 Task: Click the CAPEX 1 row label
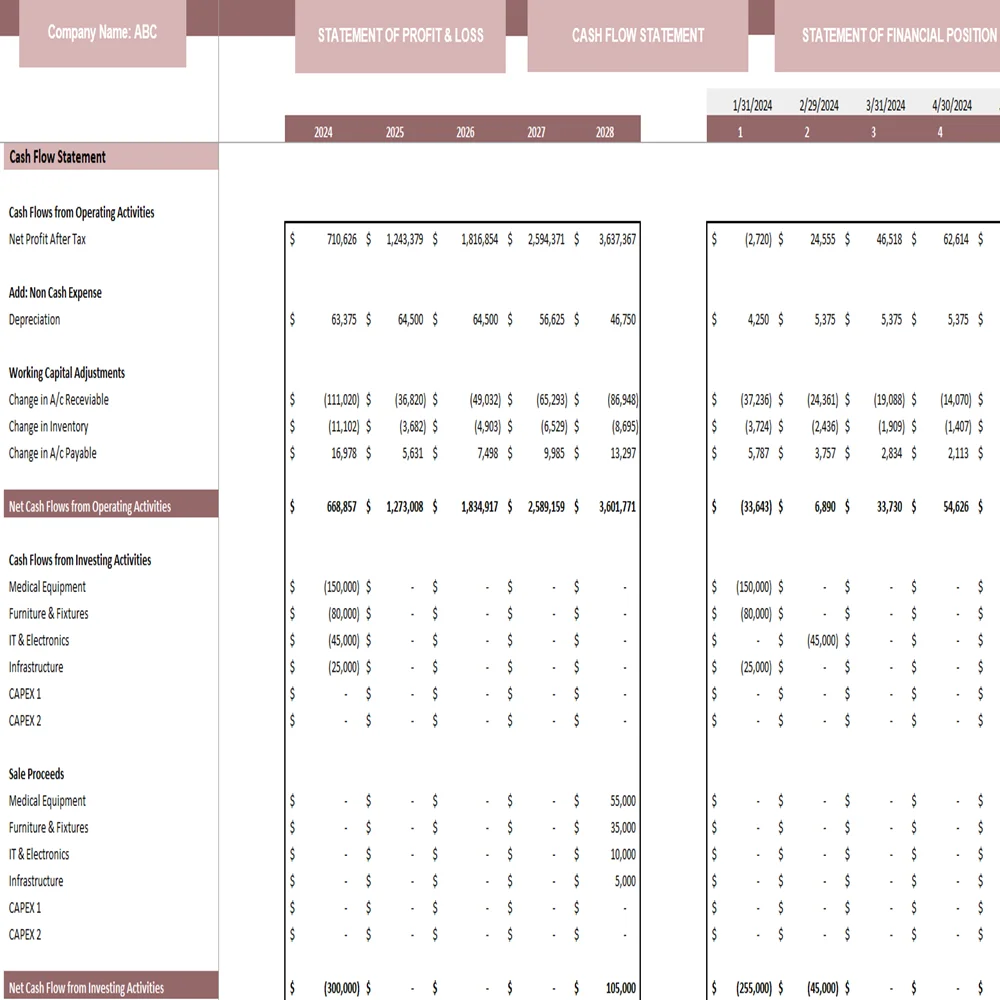pyautogui.click(x=25, y=693)
